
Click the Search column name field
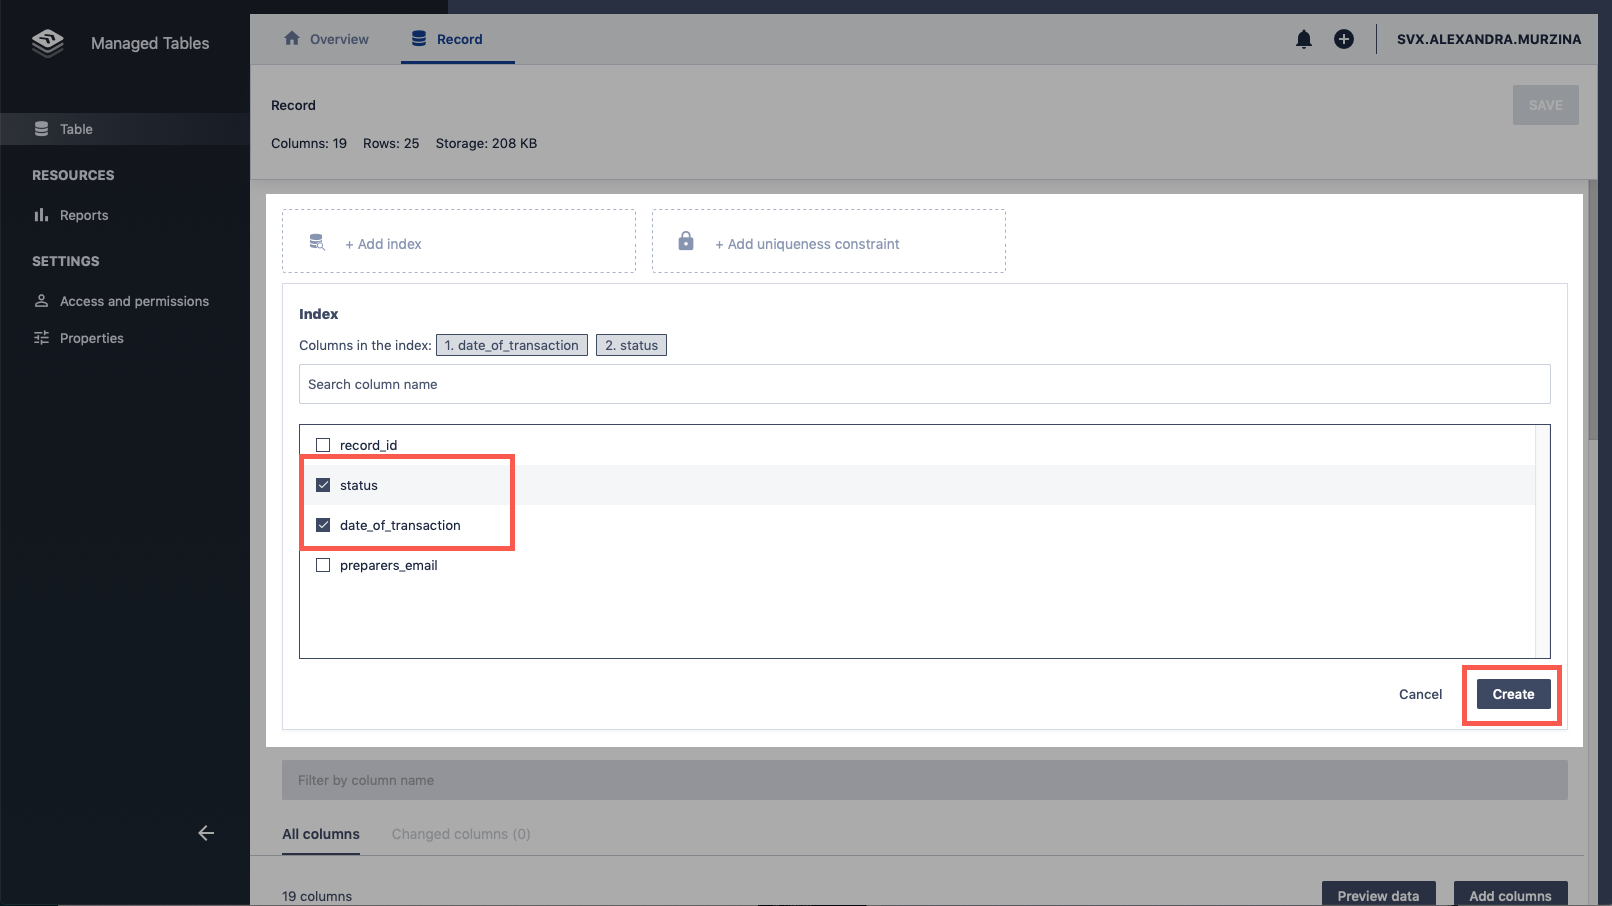pyautogui.click(x=924, y=384)
